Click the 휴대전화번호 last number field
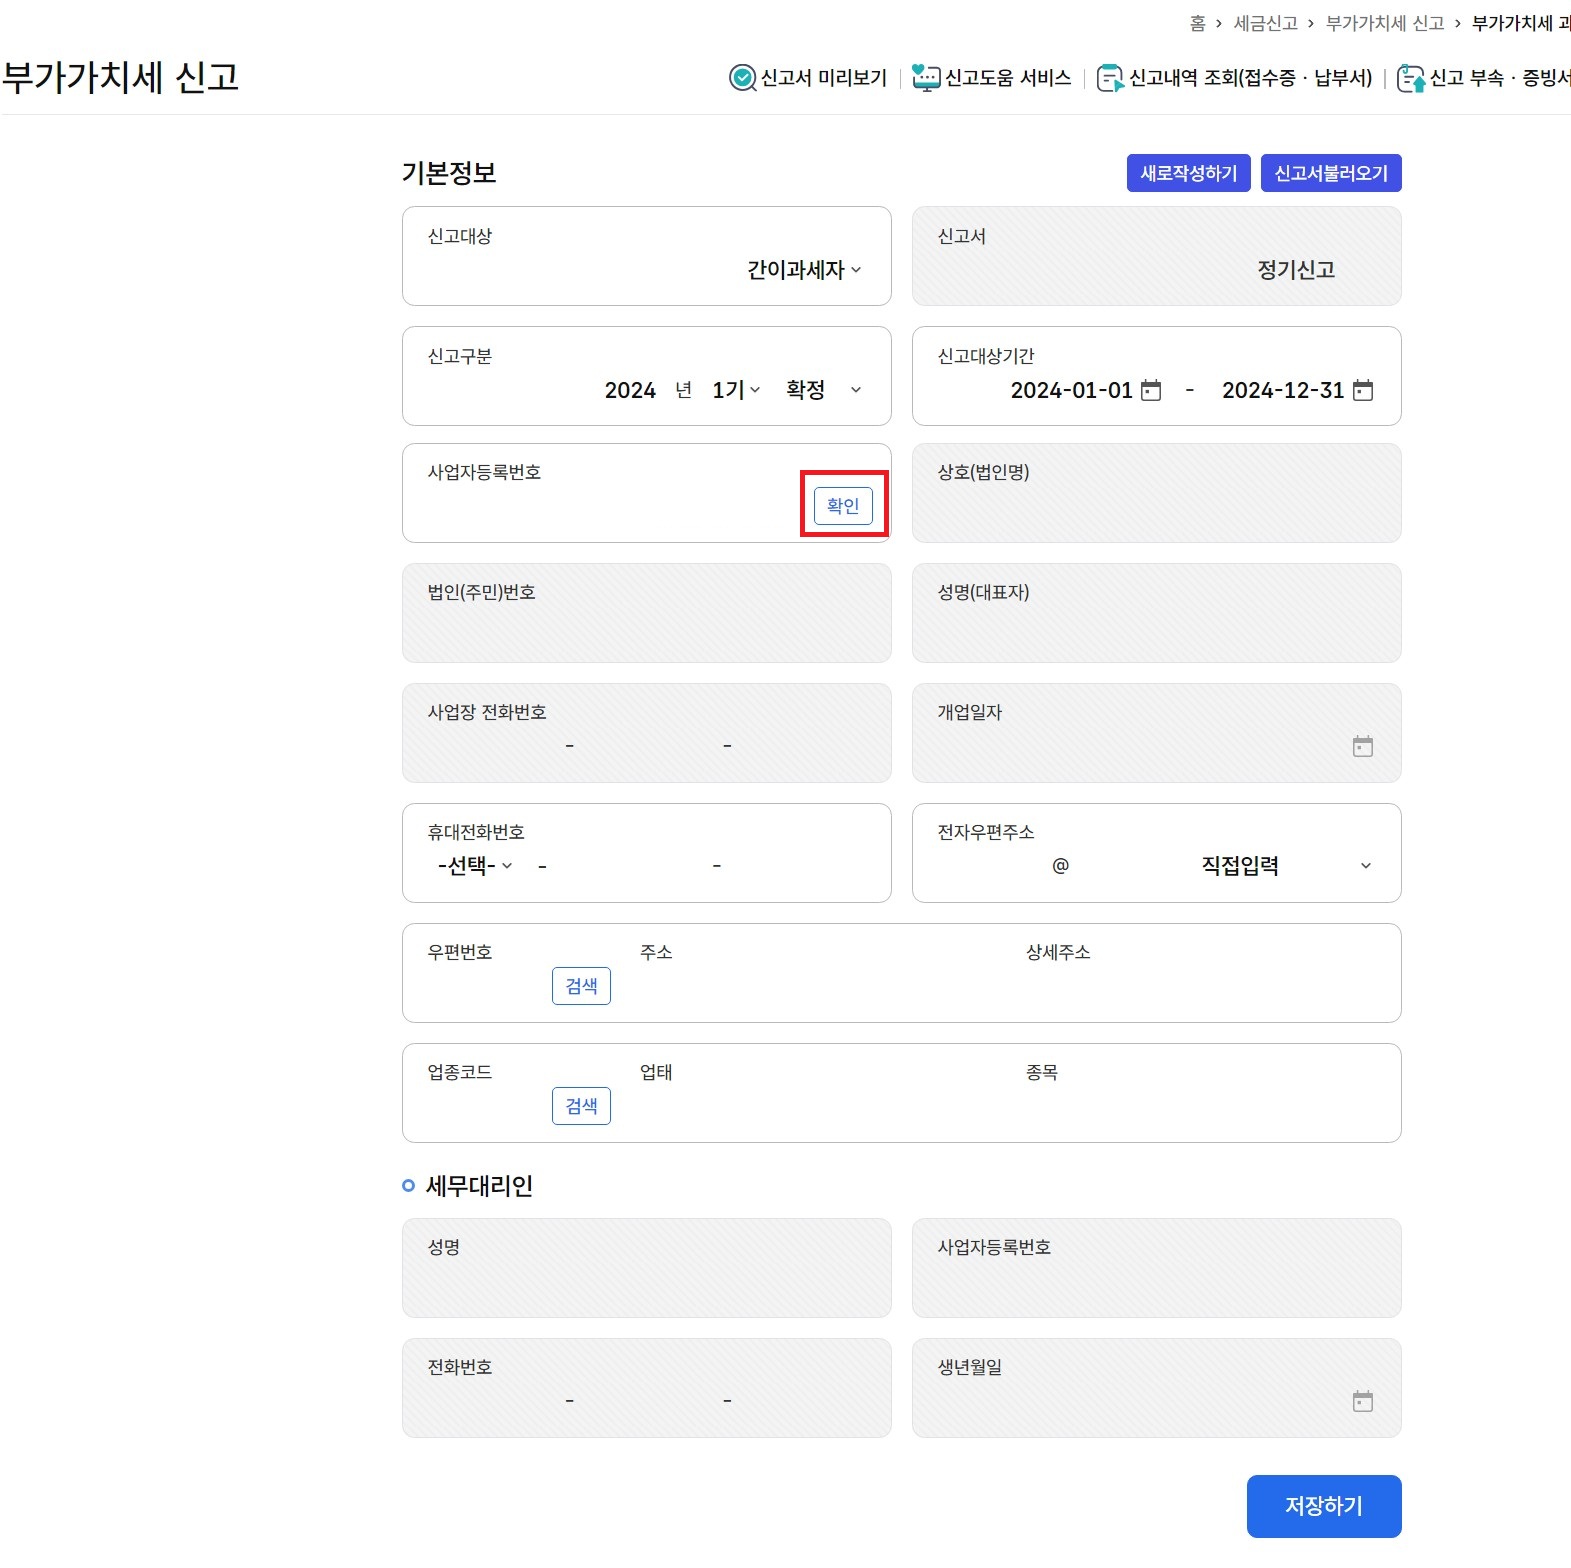Viewport: 1571px width, 1568px height. [798, 866]
